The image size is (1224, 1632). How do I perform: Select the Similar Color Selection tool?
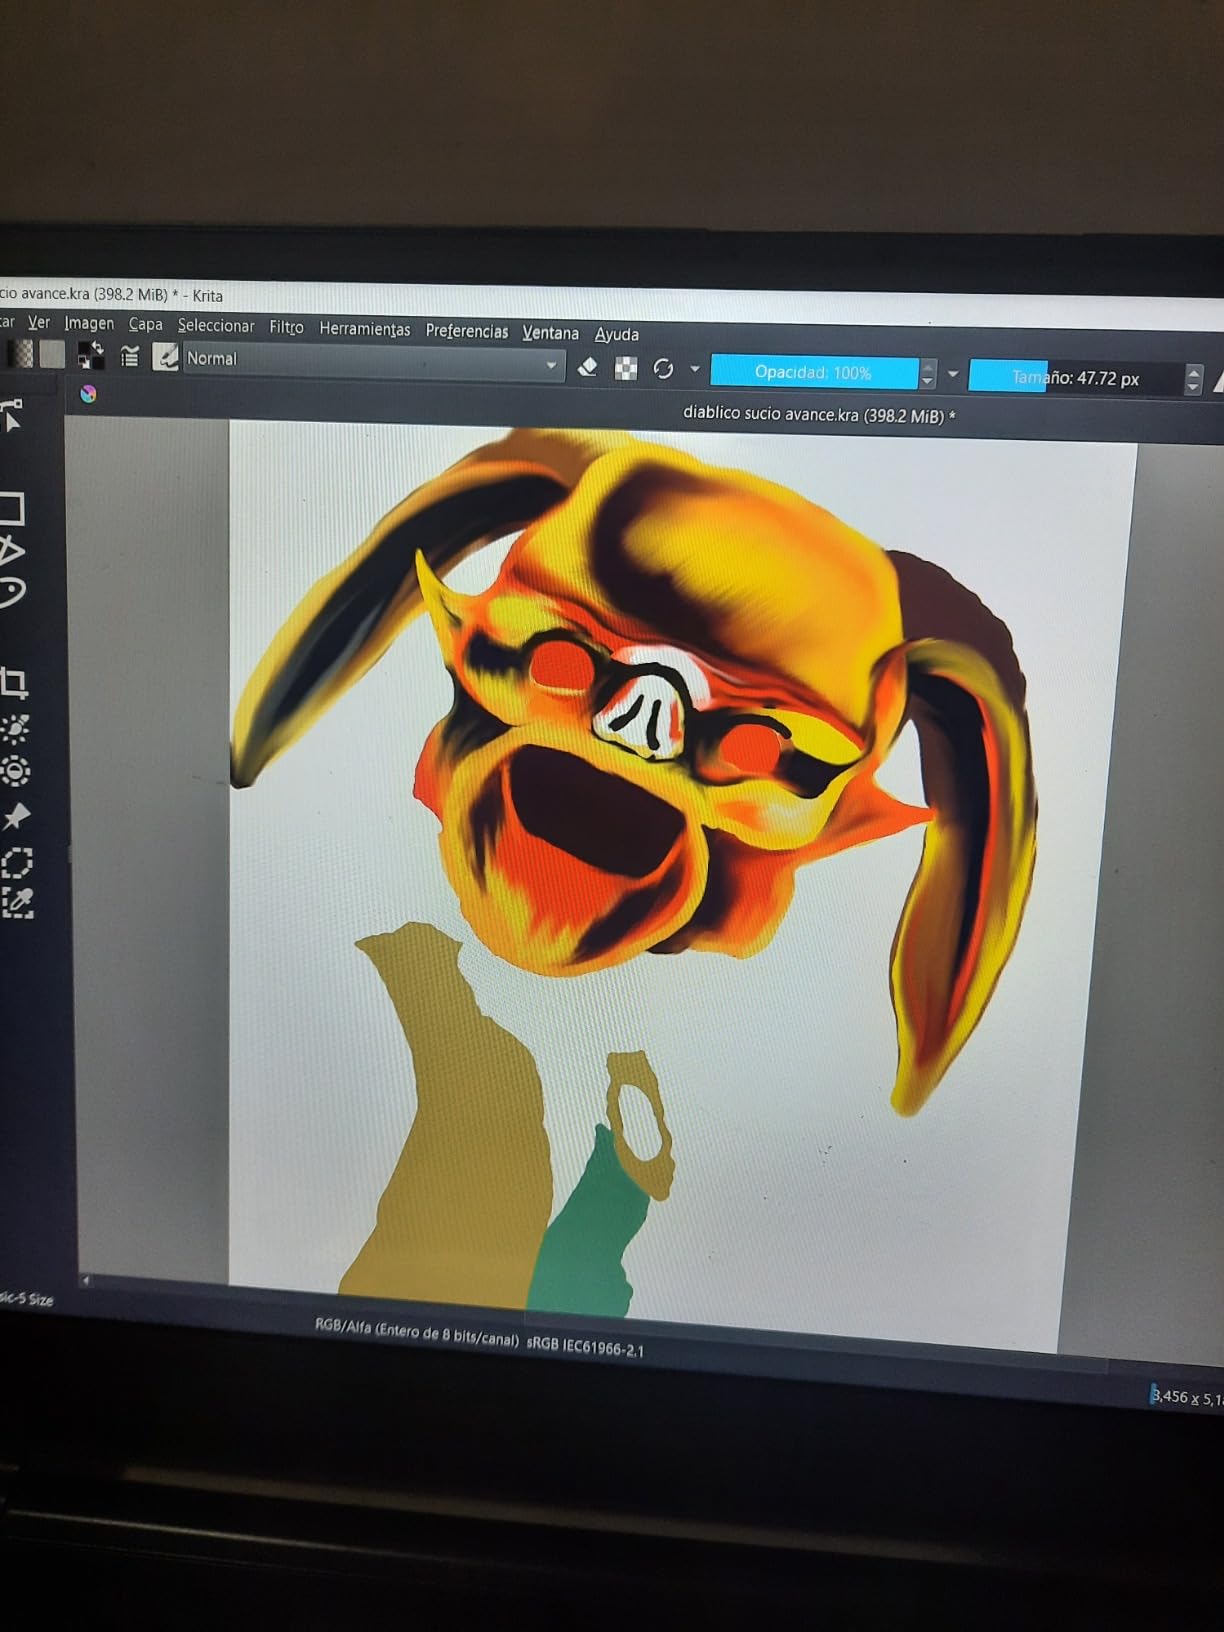(18, 902)
